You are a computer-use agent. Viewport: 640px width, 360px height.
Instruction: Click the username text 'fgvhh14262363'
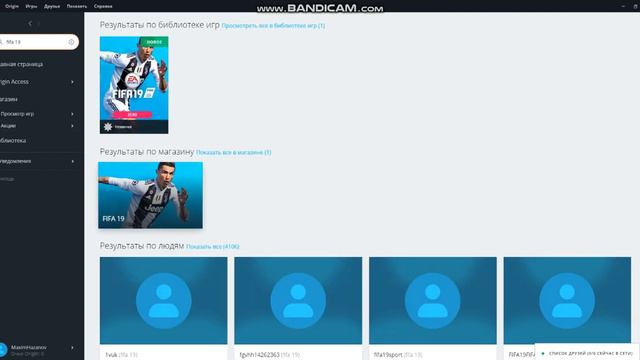pos(260,355)
